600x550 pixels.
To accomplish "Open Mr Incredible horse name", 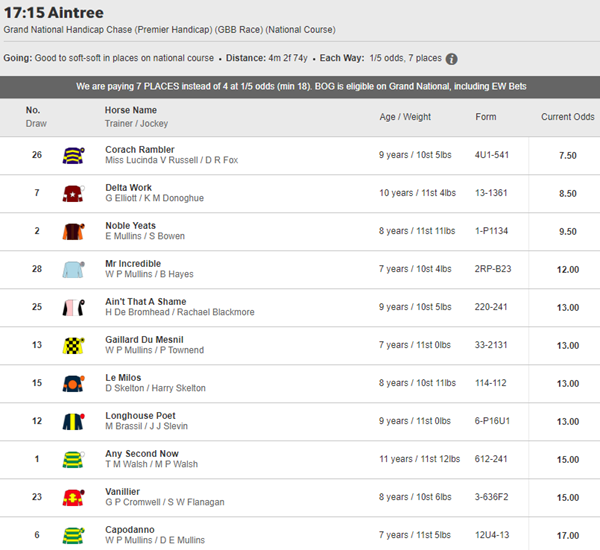I will coord(133,264).
